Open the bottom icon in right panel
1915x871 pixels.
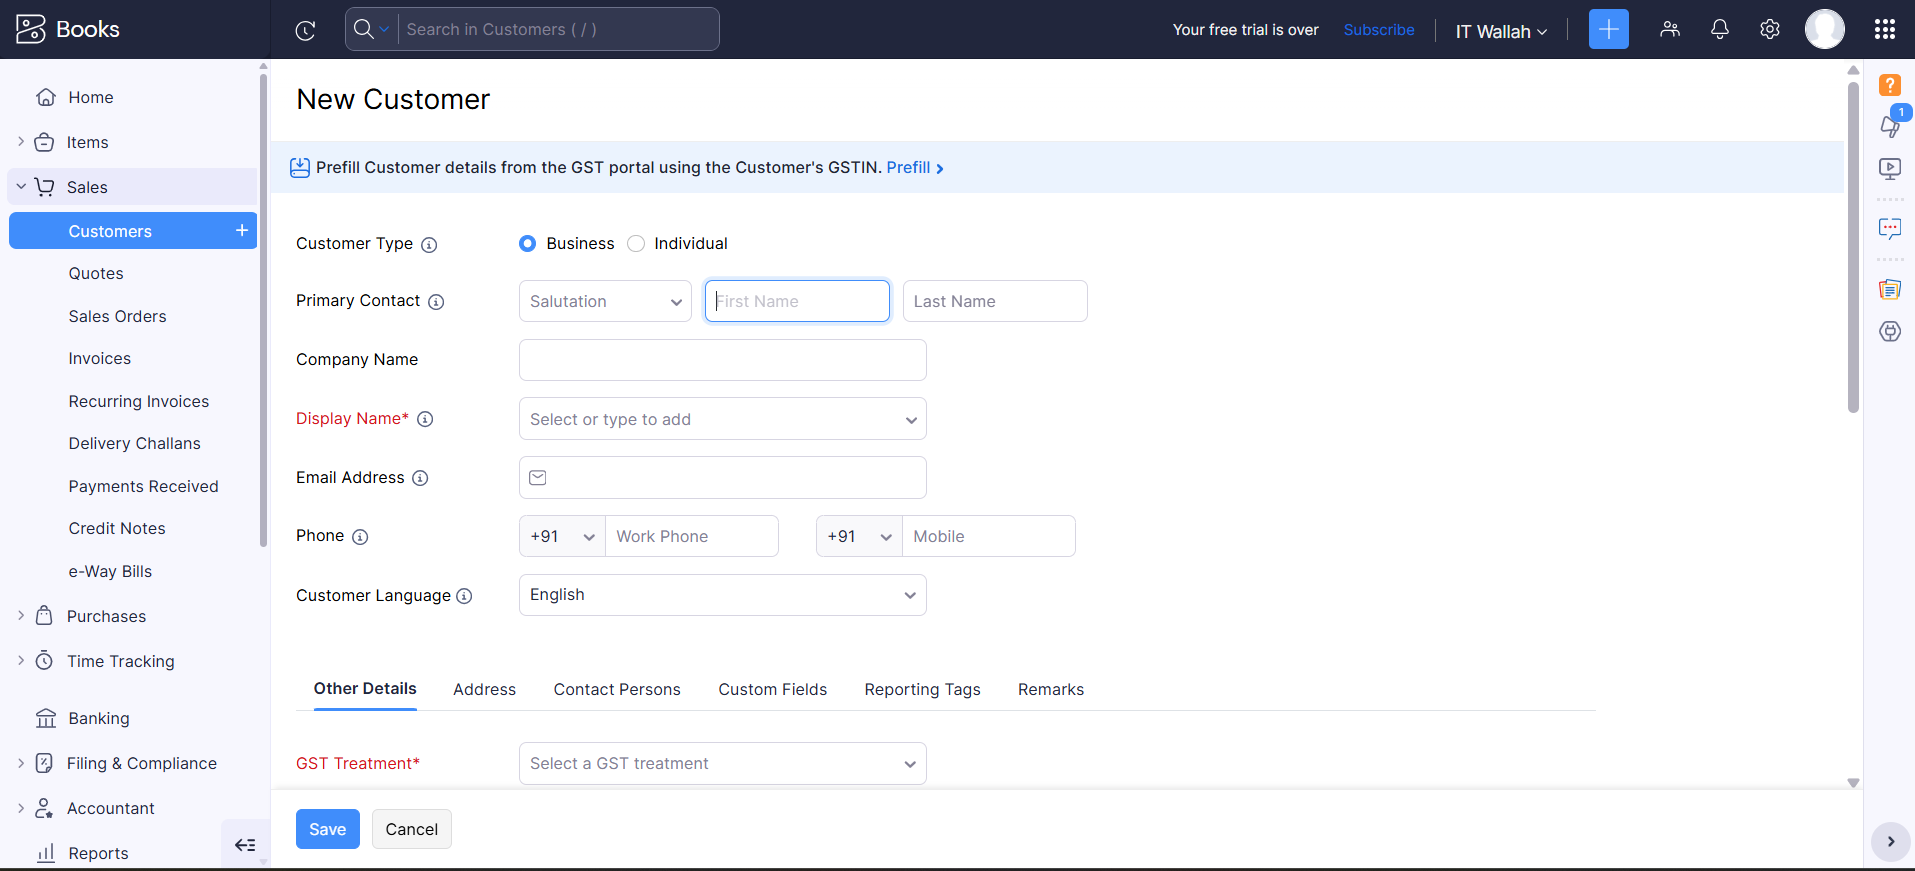coord(1890,331)
